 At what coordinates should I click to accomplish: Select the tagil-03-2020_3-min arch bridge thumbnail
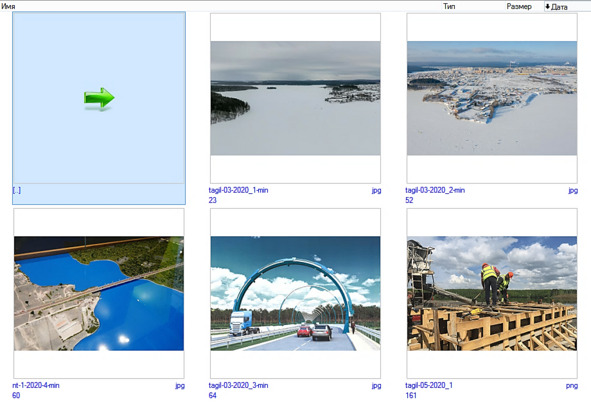tap(296, 293)
